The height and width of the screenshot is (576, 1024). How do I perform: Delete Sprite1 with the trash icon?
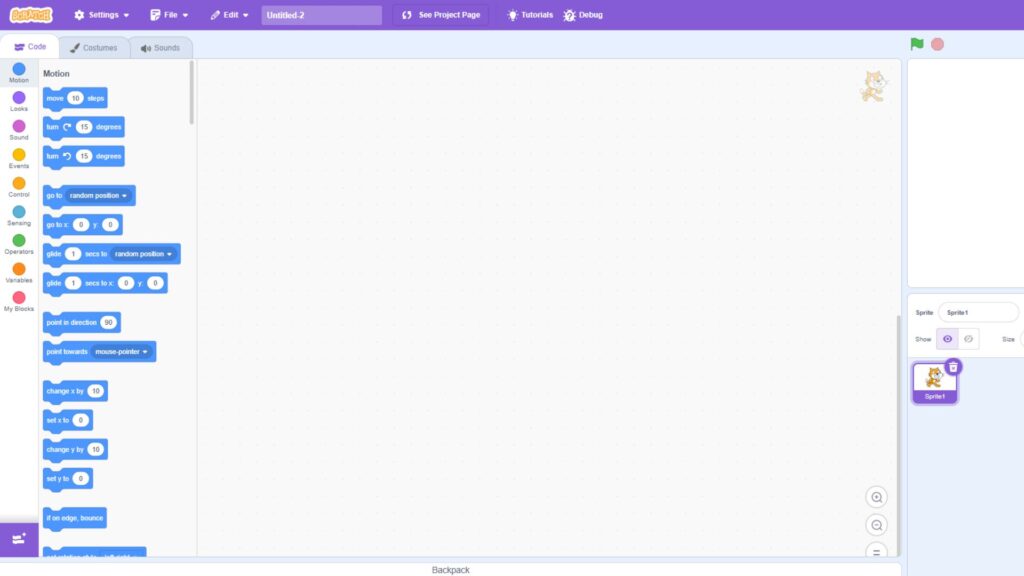pyautogui.click(x=953, y=367)
